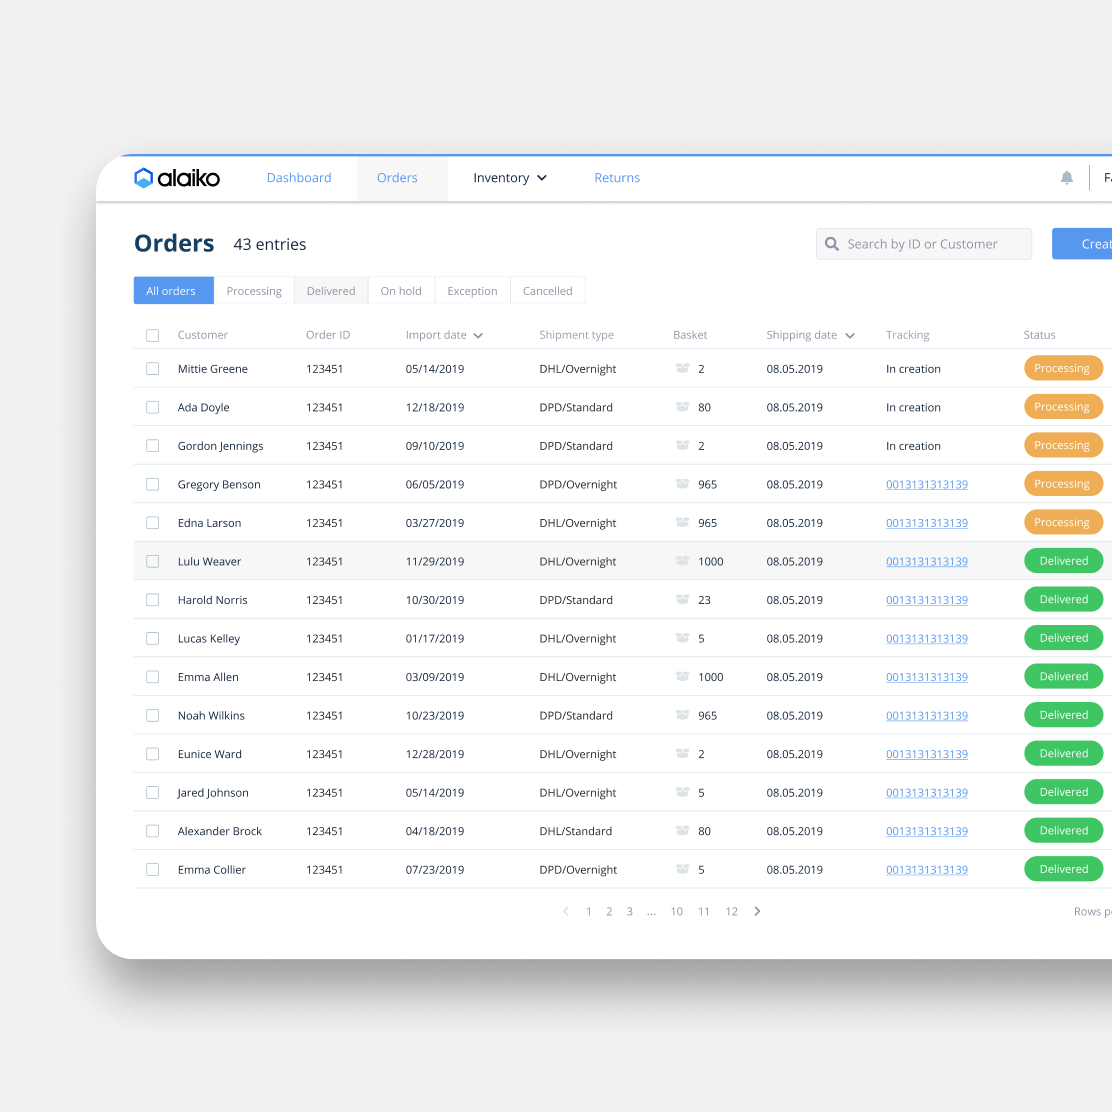The image size is (1112, 1112).
Task: Select the checkbox for Noah Wilkins
Action: tap(153, 716)
